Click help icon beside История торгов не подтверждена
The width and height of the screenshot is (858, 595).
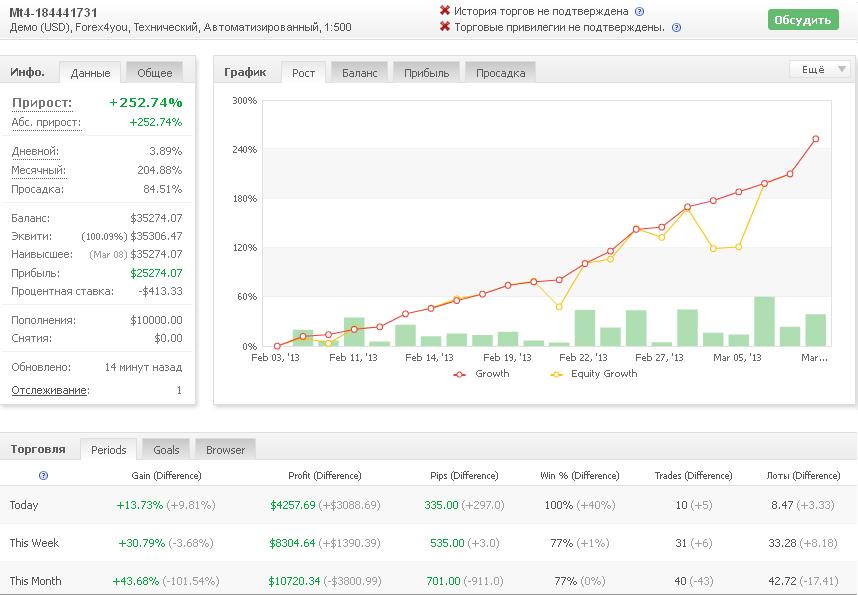coord(639,11)
